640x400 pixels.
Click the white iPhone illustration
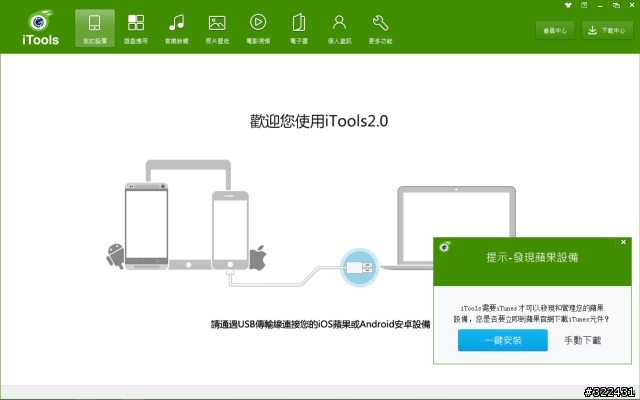click(x=230, y=230)
